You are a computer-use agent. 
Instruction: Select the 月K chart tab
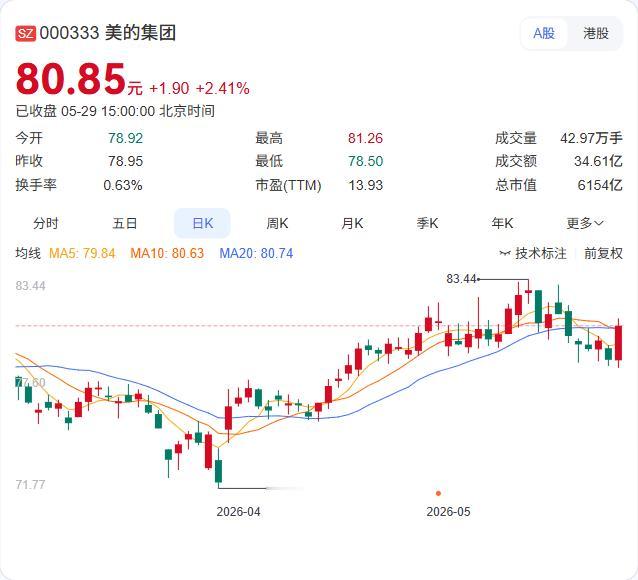tap(352, 223)
